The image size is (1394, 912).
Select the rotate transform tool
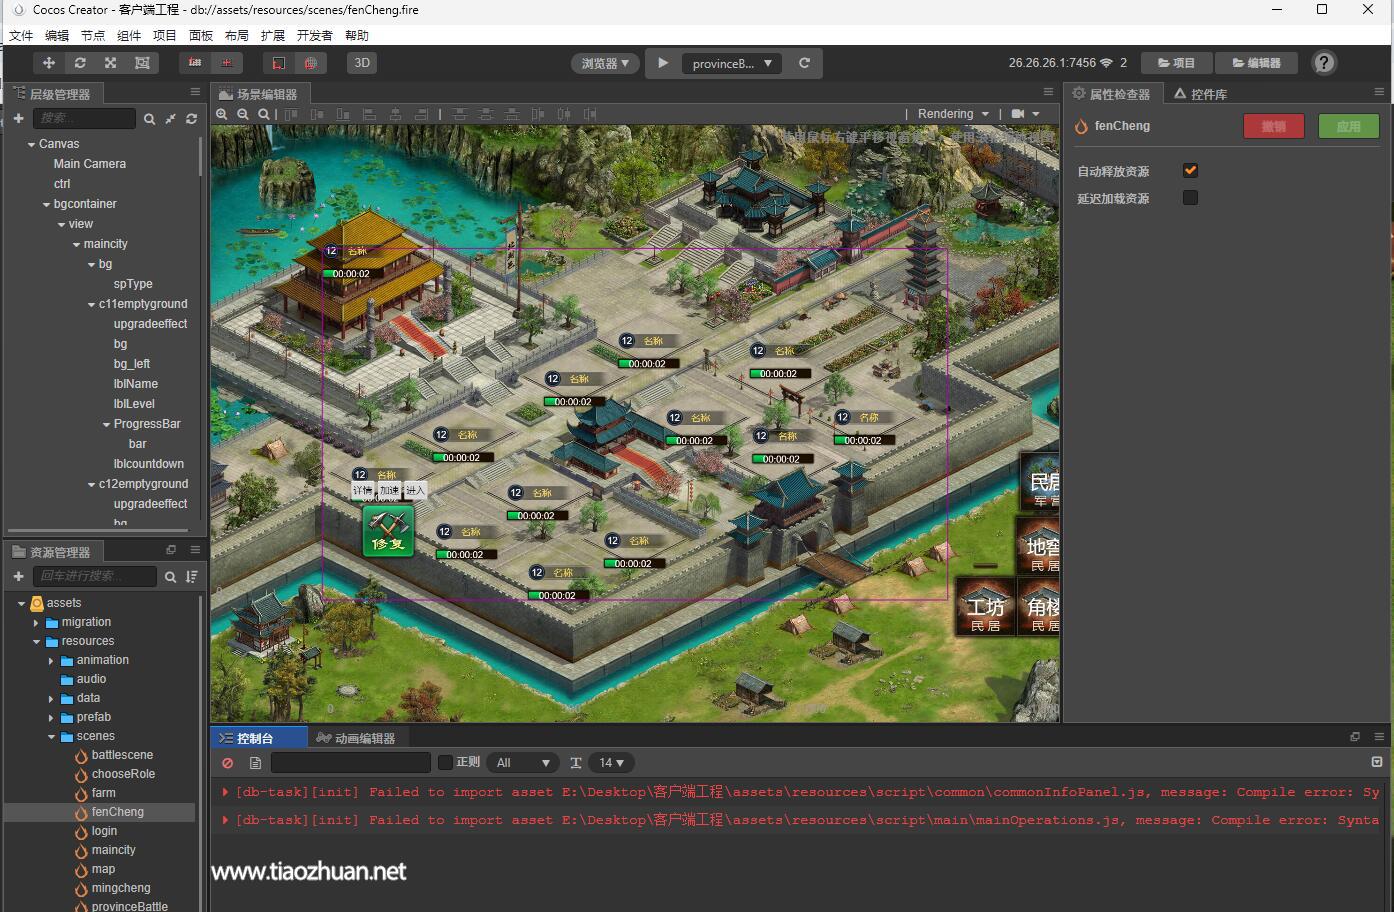[80, 63]
